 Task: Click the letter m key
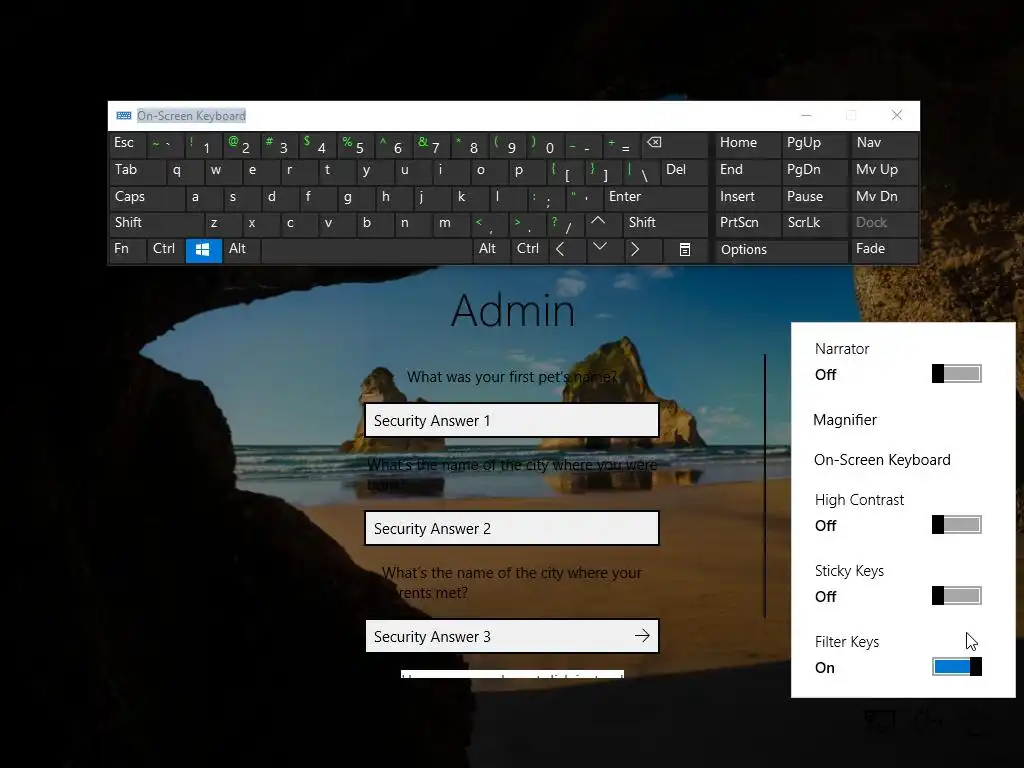click(x=451, y=223)
